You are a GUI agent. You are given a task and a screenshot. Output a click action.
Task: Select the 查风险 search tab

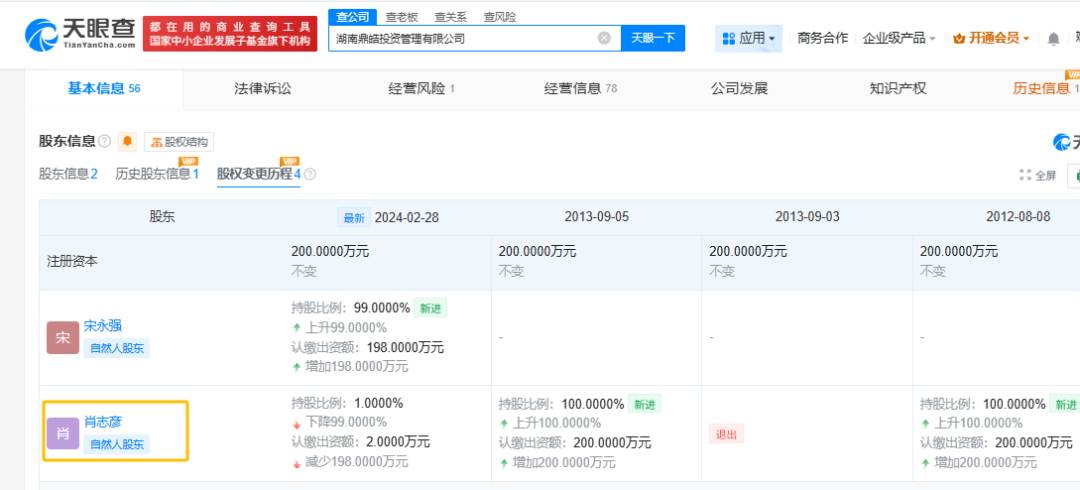(x=499, y=17)
